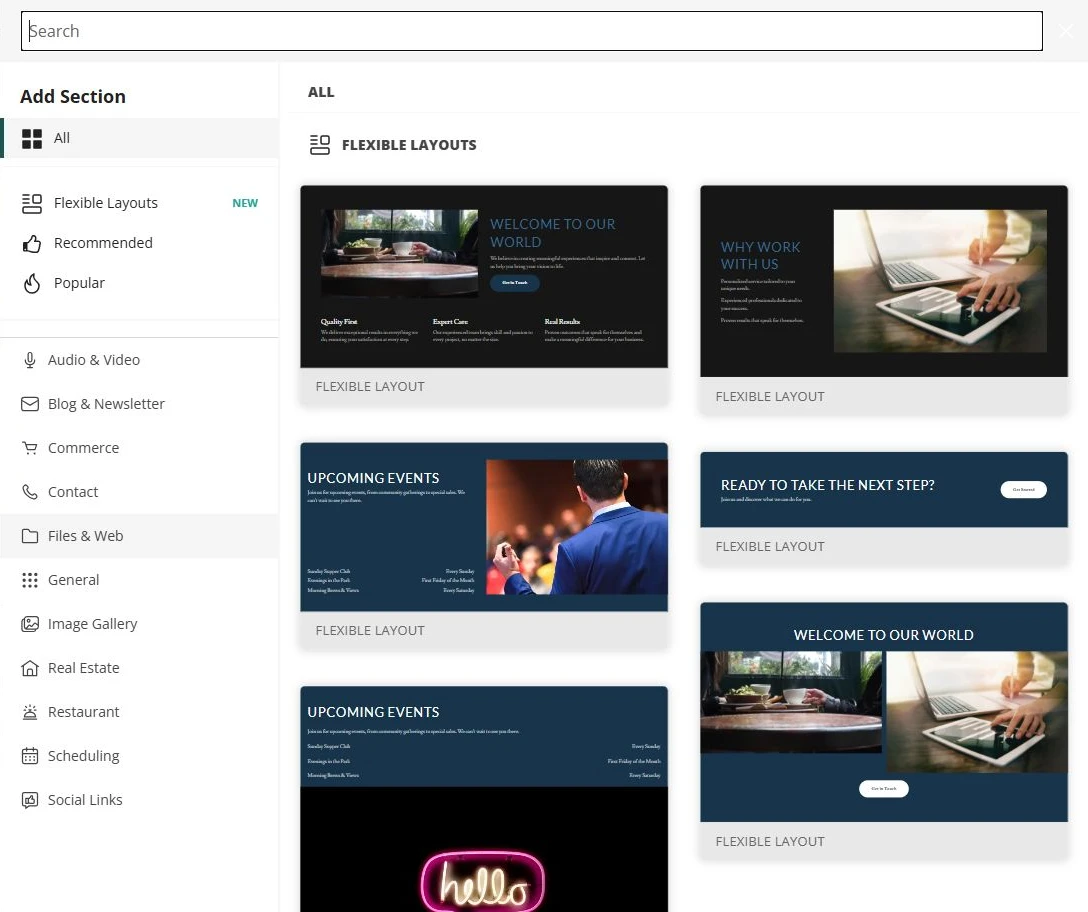The width and height of the screenshot is (1088, 912).
Task: Open the Flexible Layouts category label
Action: pos(105,203)
